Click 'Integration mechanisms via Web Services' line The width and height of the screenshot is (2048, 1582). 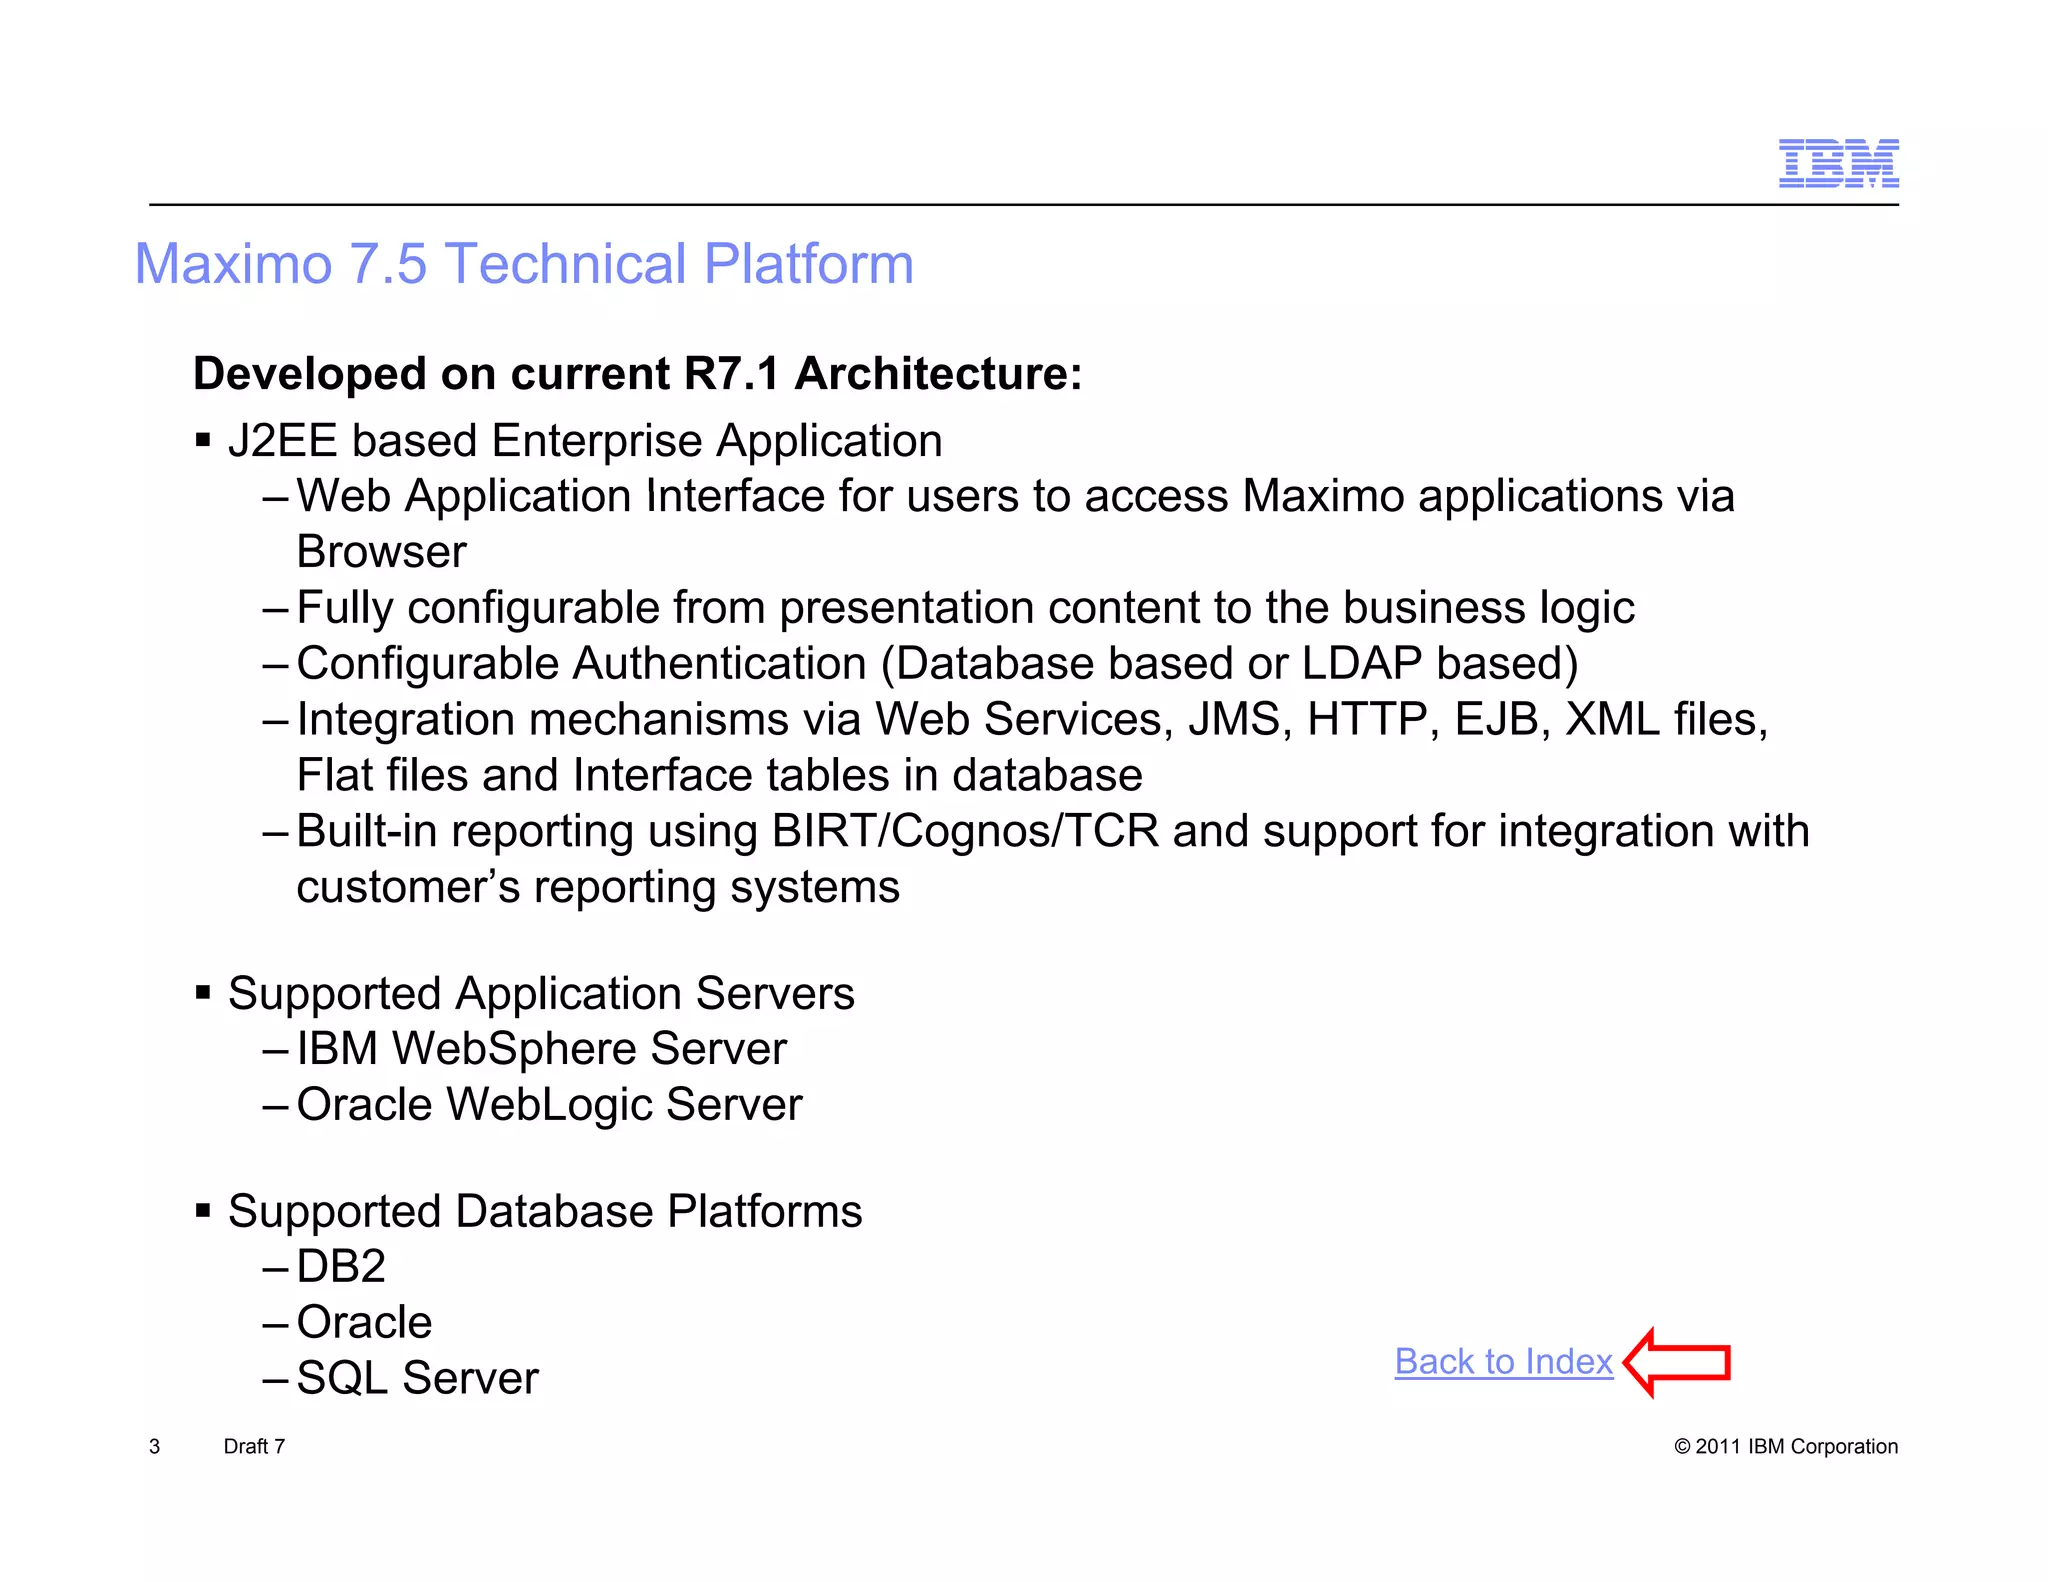point(1032,720)
